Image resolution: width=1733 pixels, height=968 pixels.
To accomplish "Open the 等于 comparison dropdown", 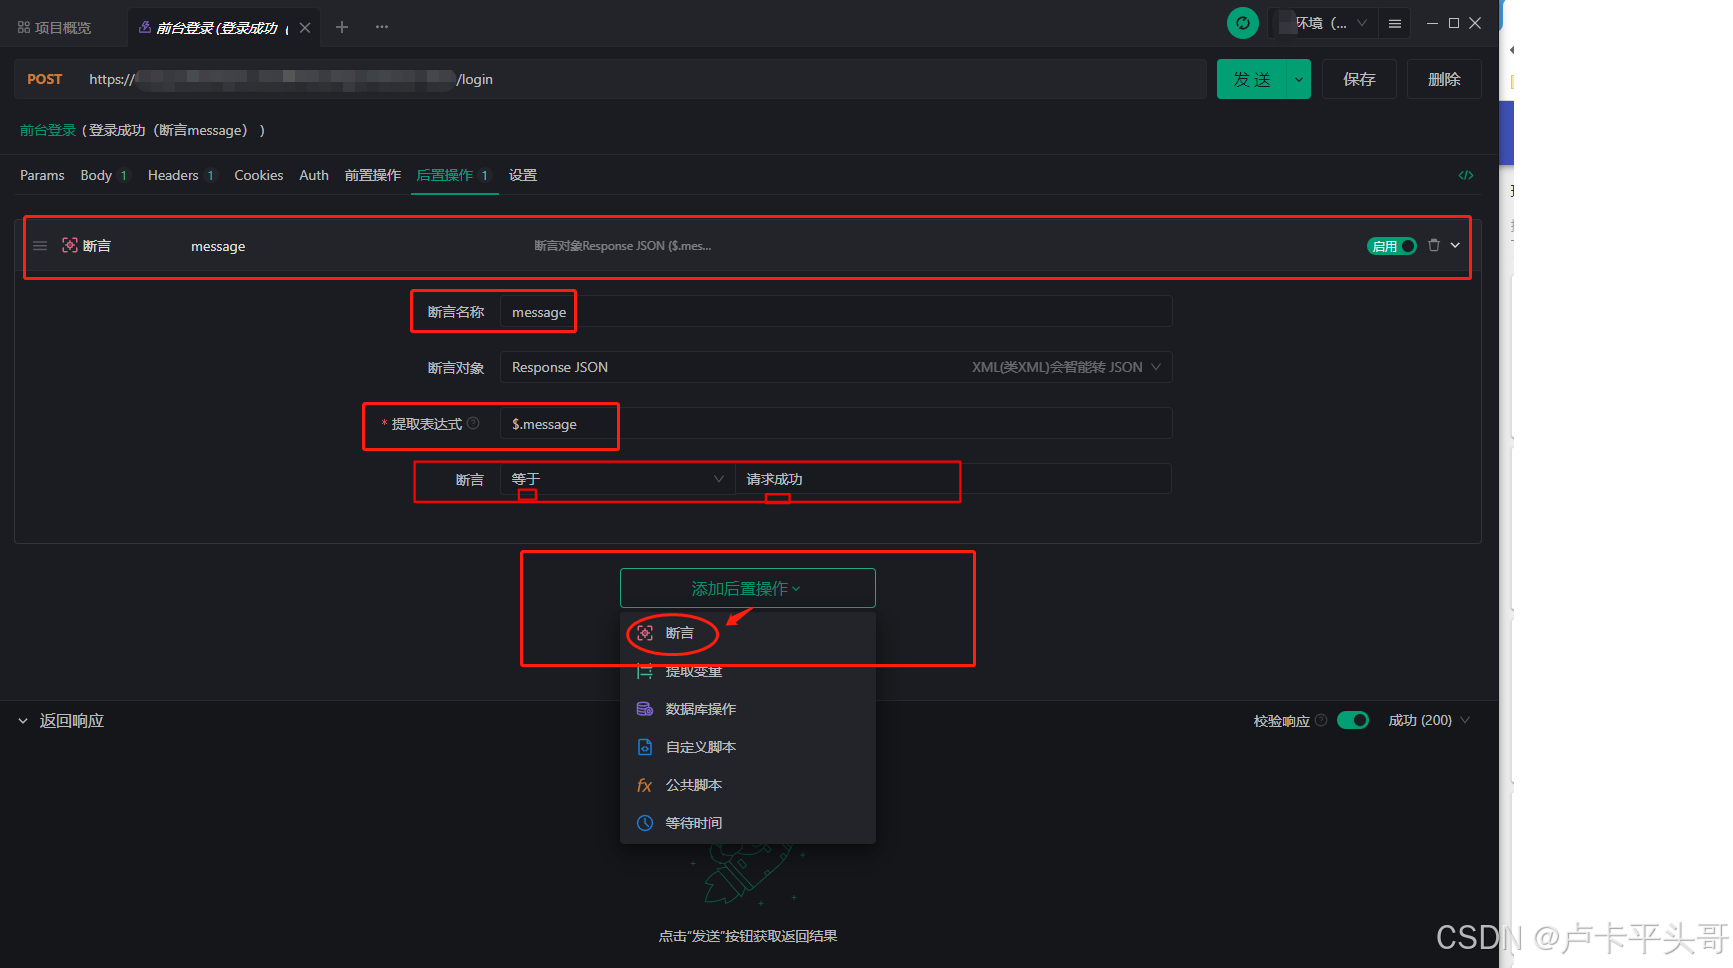I will click(x=618, y=479).
